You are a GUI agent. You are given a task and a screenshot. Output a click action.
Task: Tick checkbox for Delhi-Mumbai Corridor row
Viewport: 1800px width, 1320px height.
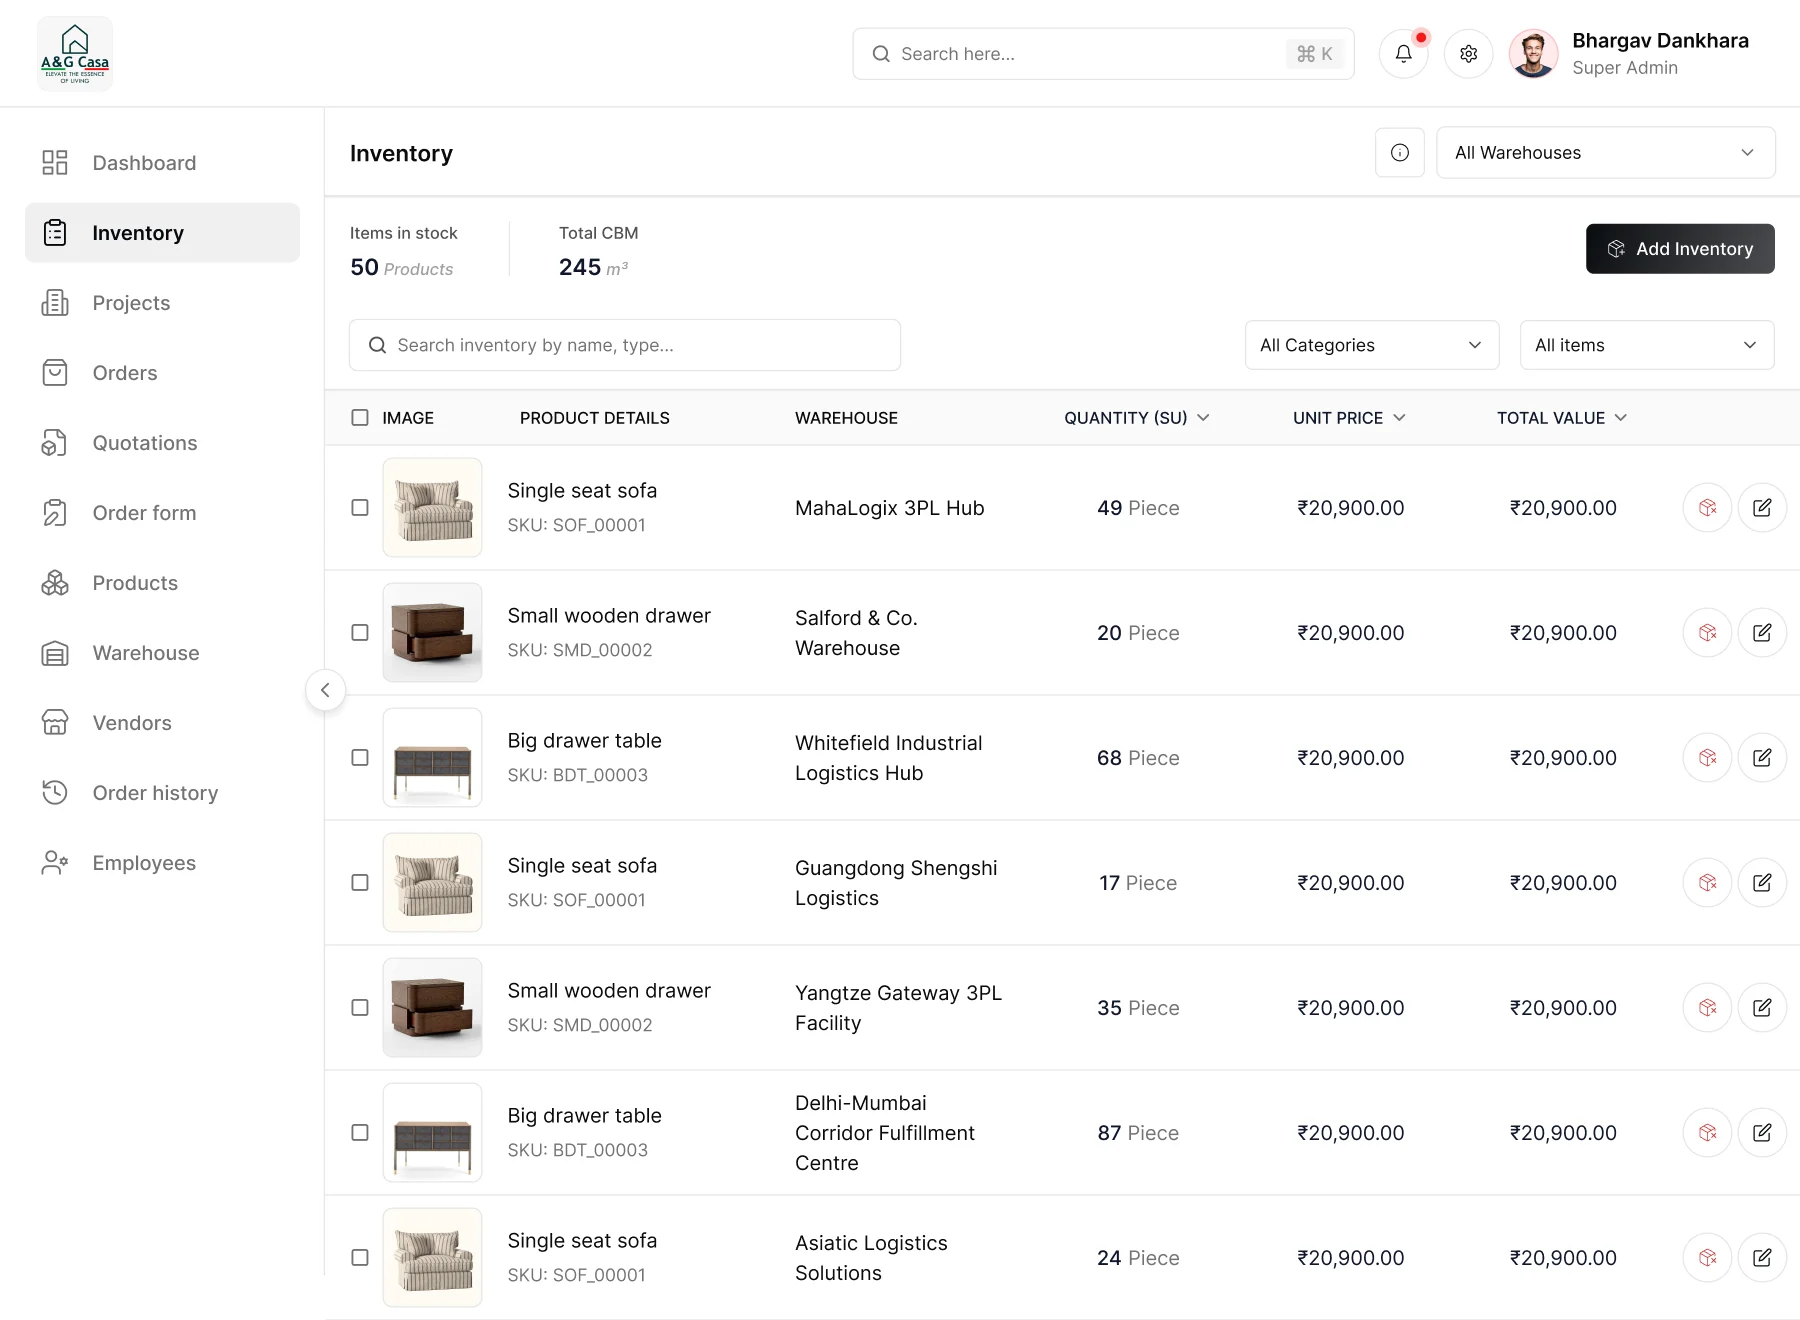tap(360, 1133)
